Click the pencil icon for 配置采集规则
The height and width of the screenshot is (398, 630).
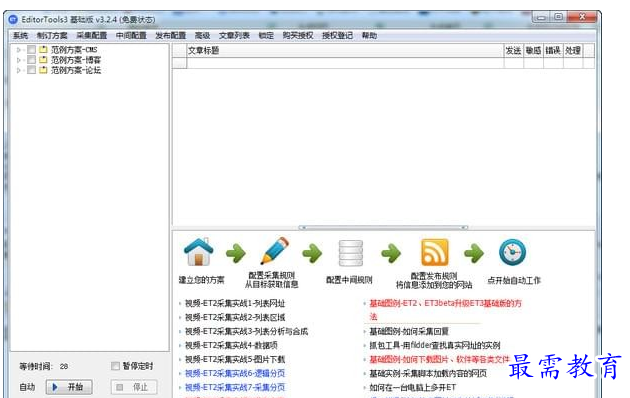[275, 251]
